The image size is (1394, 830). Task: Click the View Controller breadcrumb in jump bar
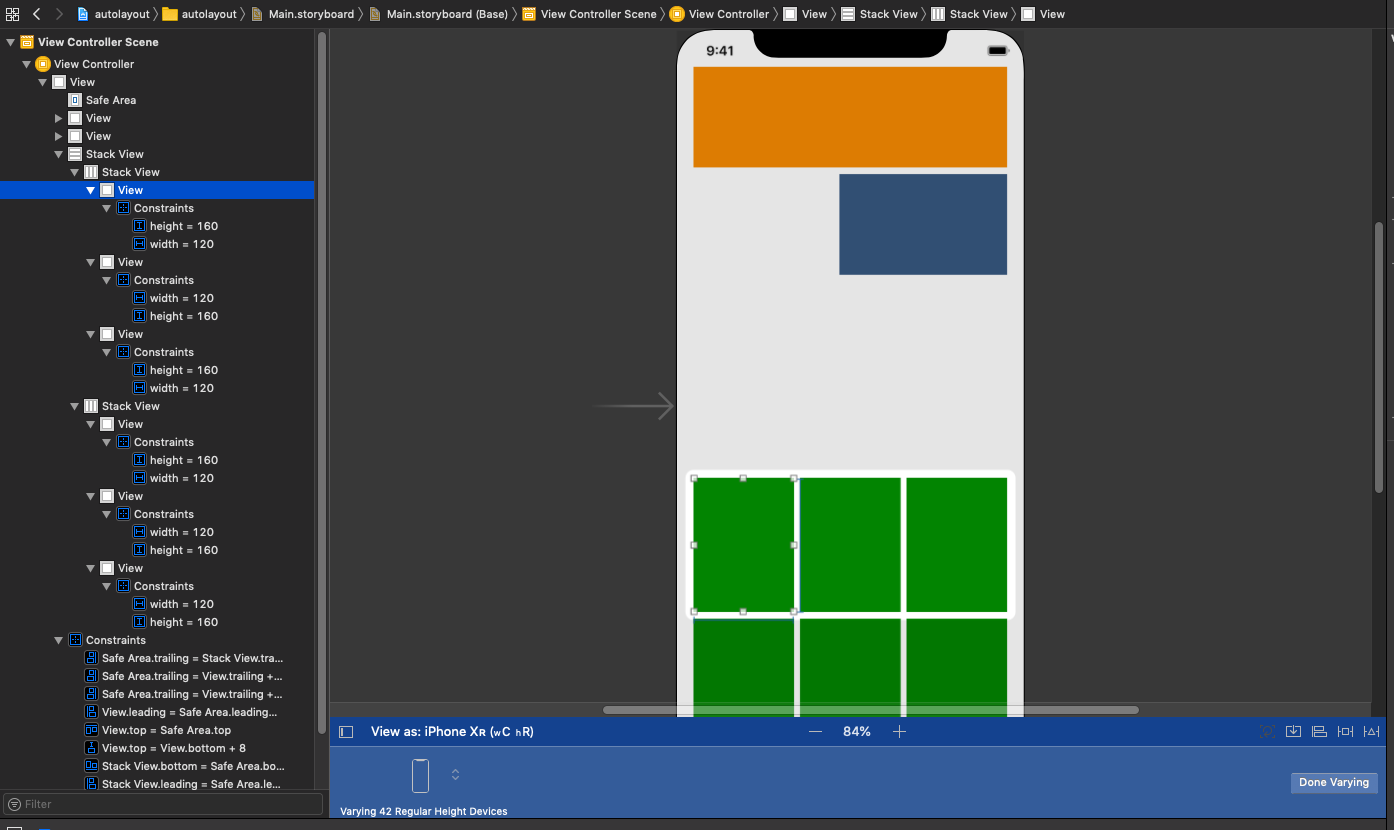719,14
